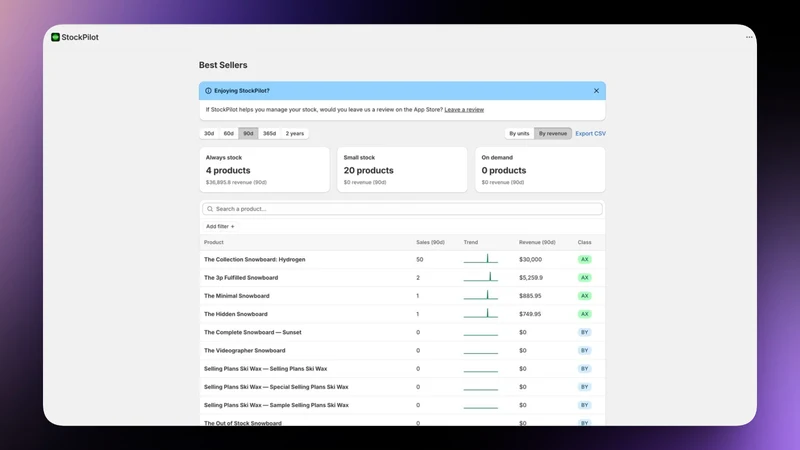Click sales value 50 for Hydrogen snowboard

[x=419, y=259]
